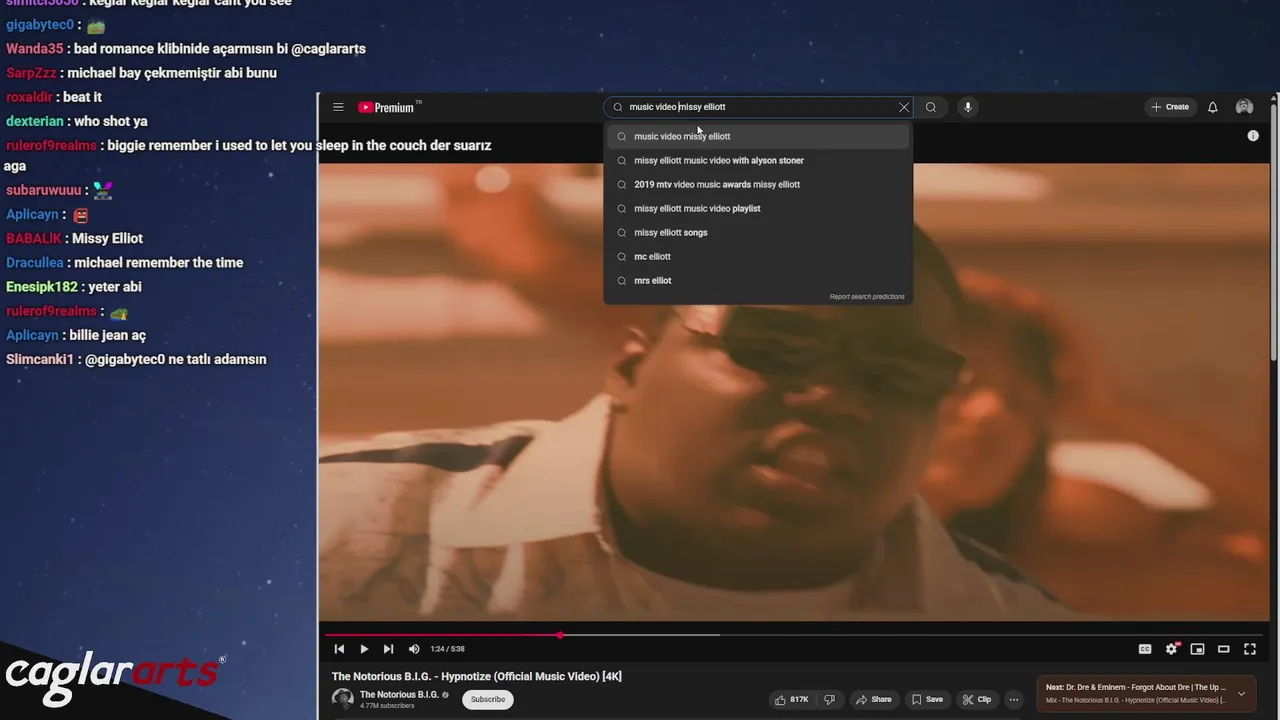
Task: Open the Create button
Action: click(x=1170, y=107)
